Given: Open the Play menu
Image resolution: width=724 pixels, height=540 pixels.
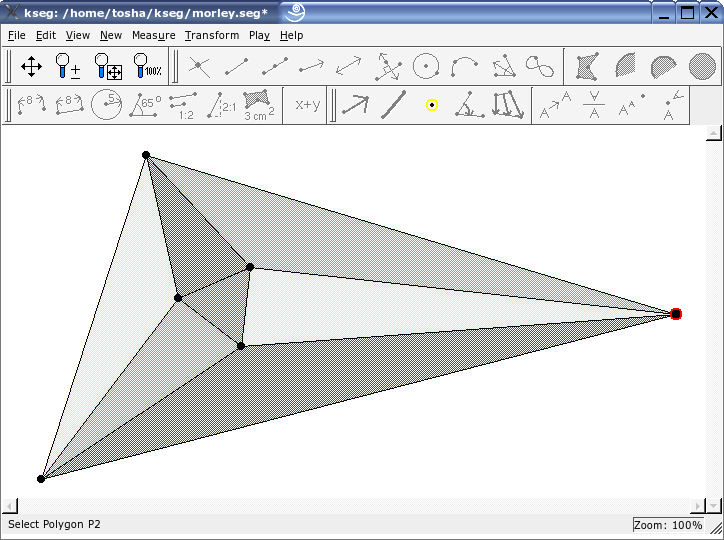Looking at the screenshot, I should (259, 35).
